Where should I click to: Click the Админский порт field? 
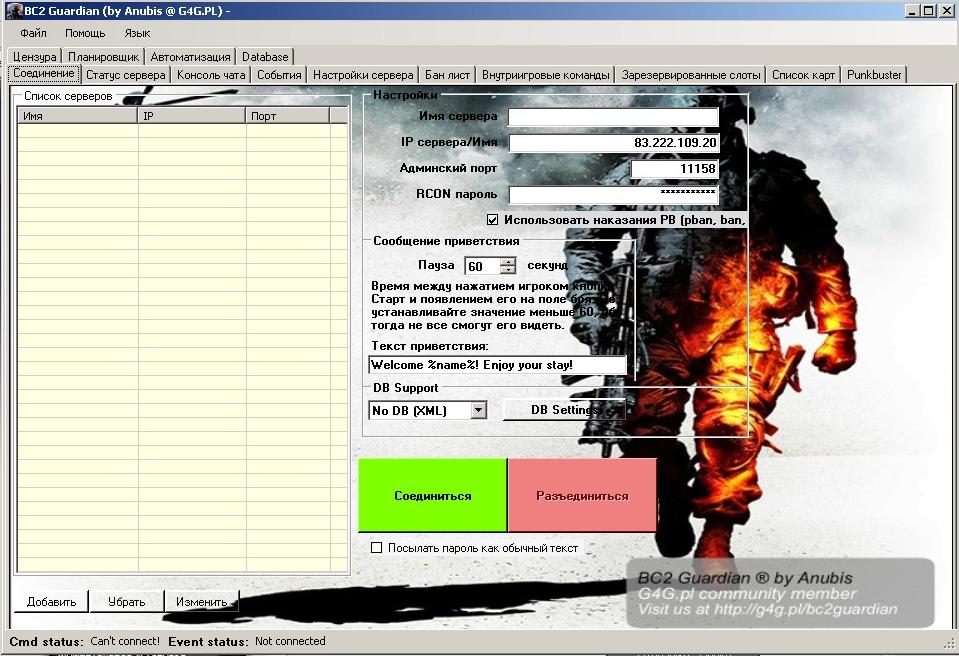(x=674, y=169)
